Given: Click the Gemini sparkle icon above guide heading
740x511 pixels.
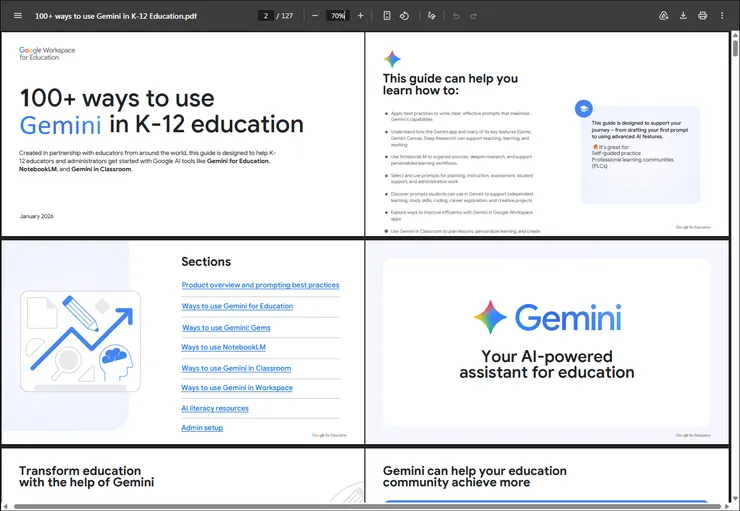Looking at the screenshot, I should (392, 59).
